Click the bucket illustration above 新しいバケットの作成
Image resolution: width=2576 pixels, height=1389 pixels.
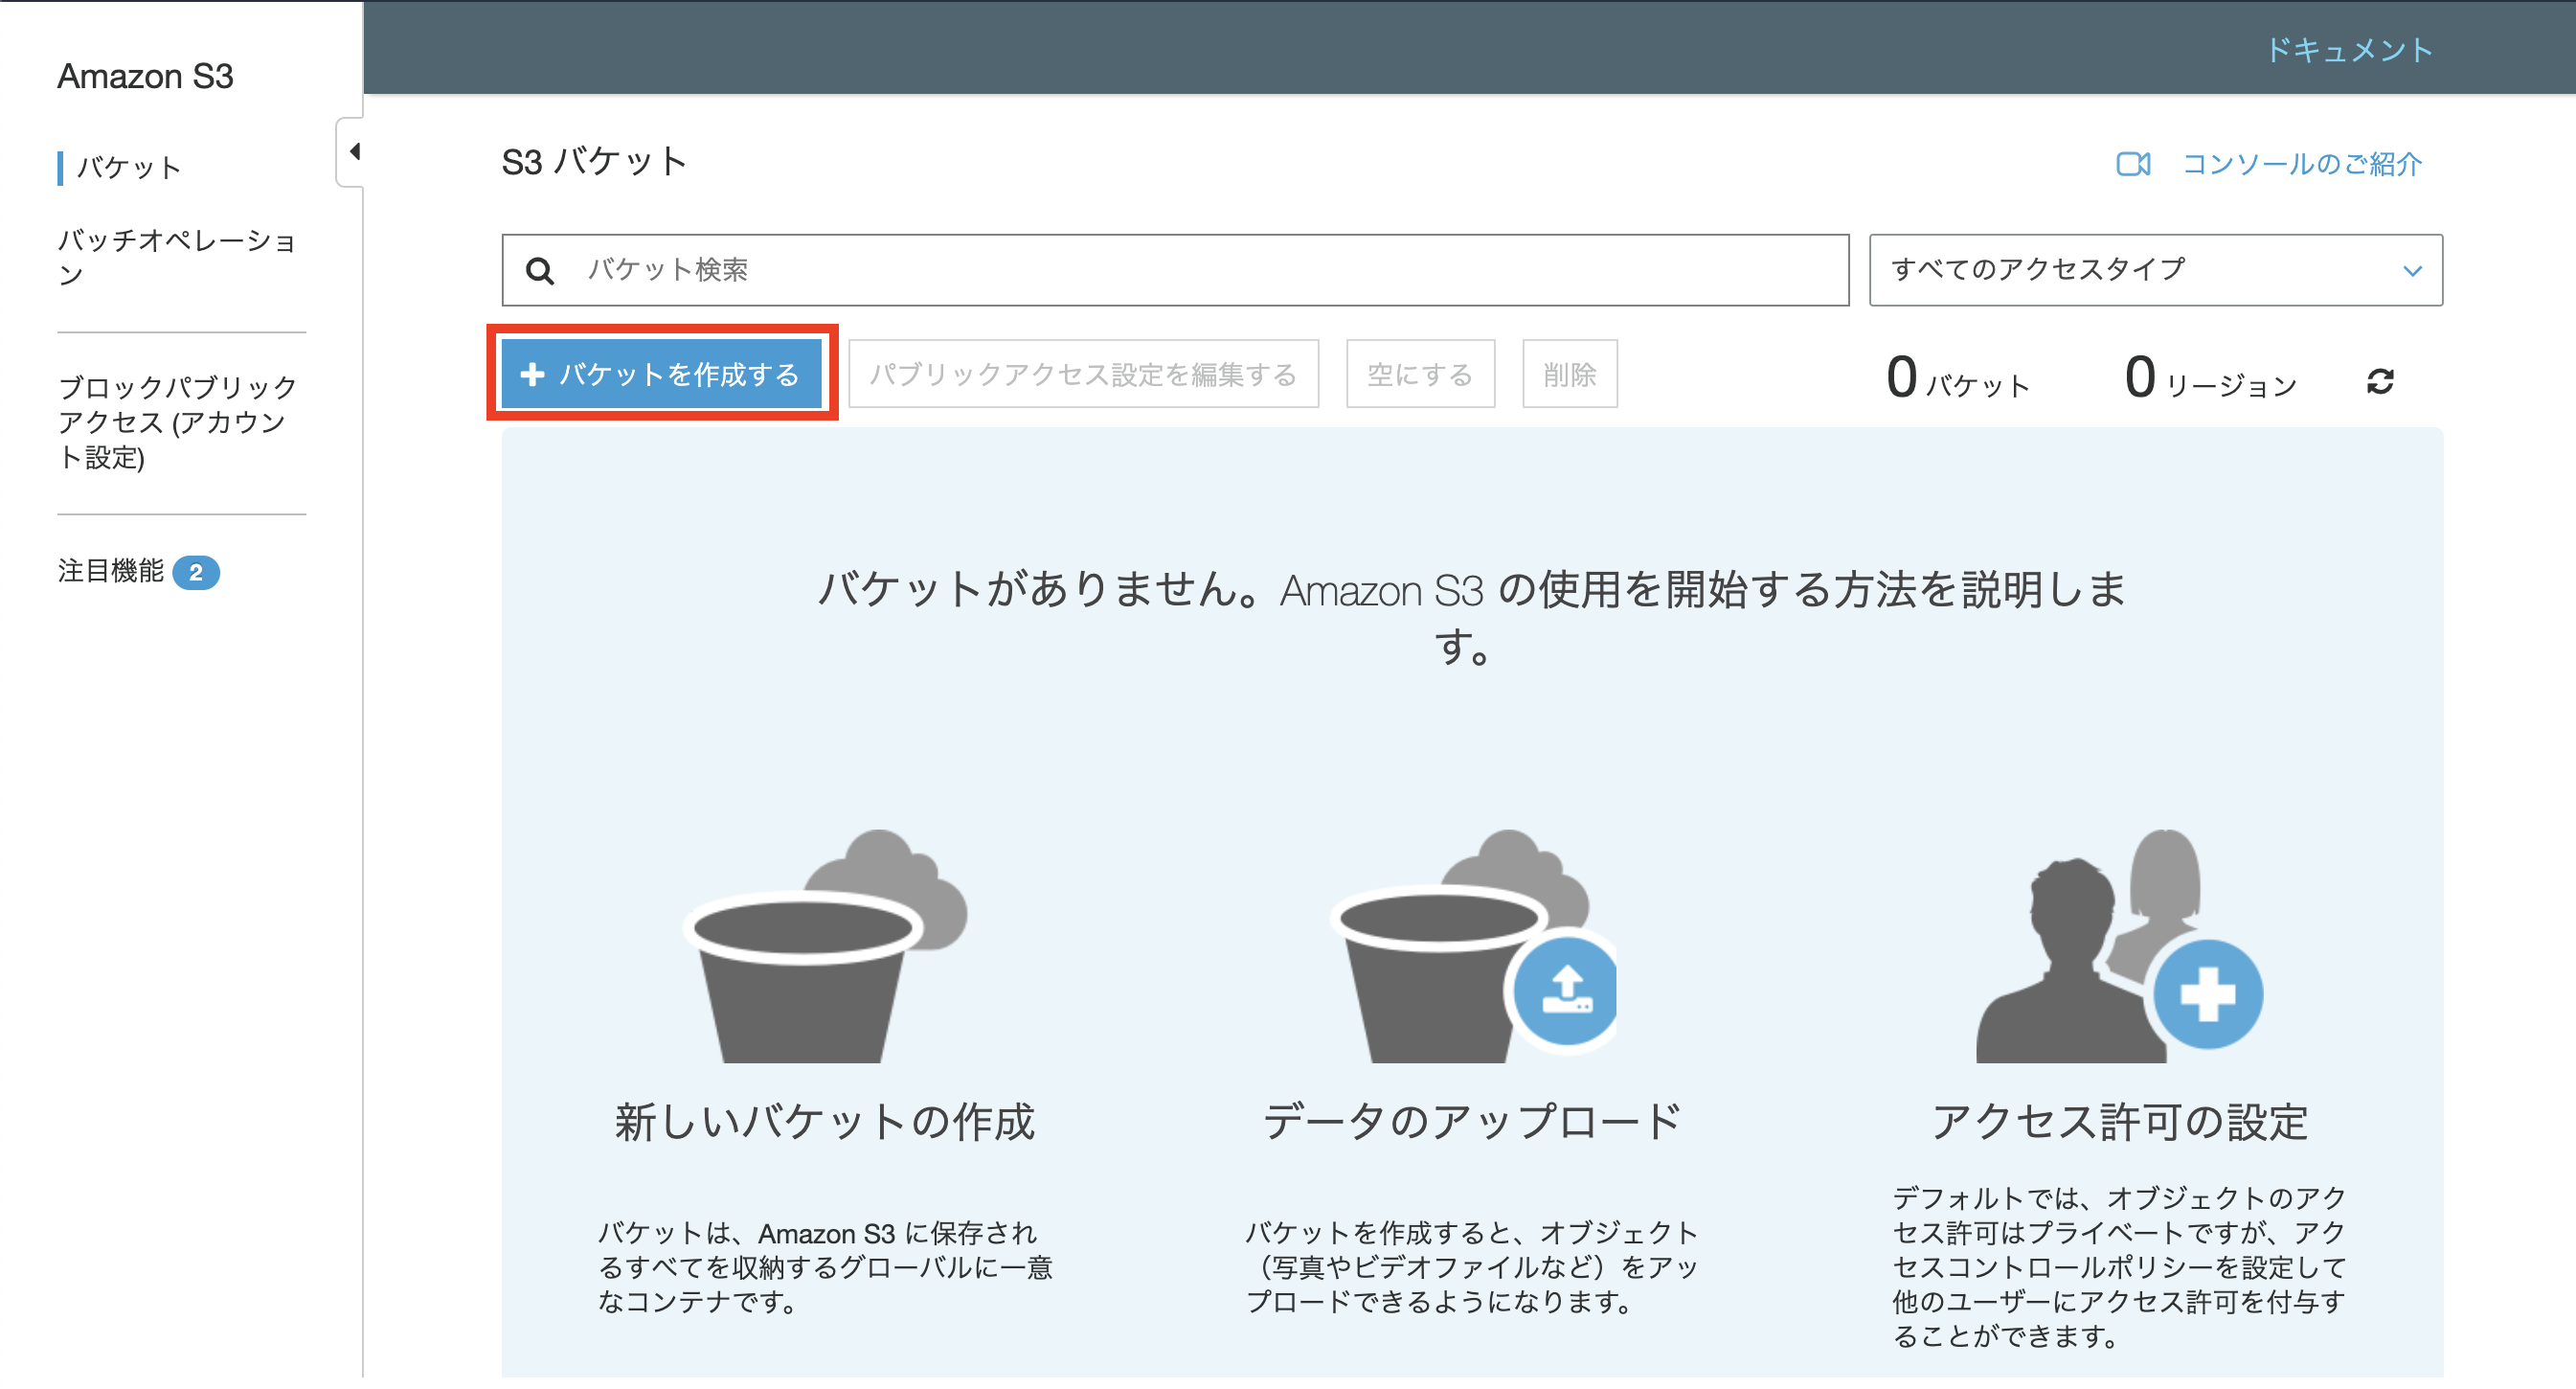pos(825,945)
